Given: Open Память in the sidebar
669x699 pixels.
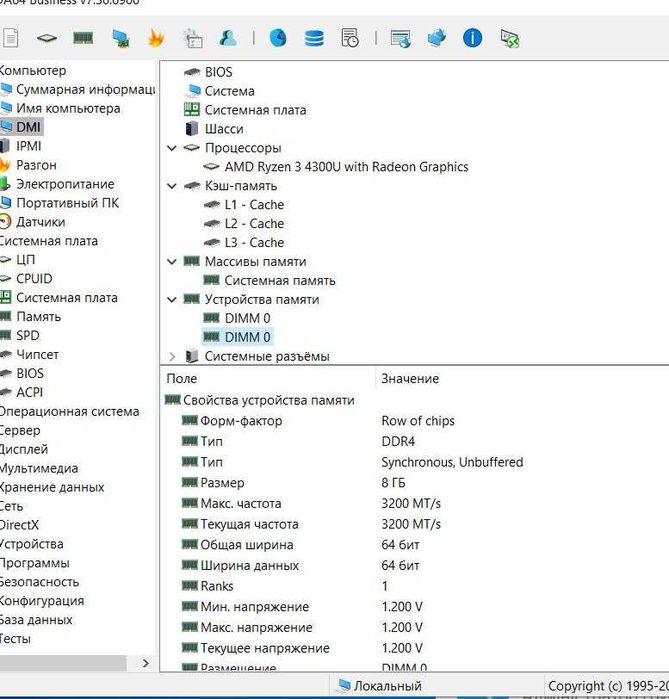Looking at the screenshot, I should 38,317.
